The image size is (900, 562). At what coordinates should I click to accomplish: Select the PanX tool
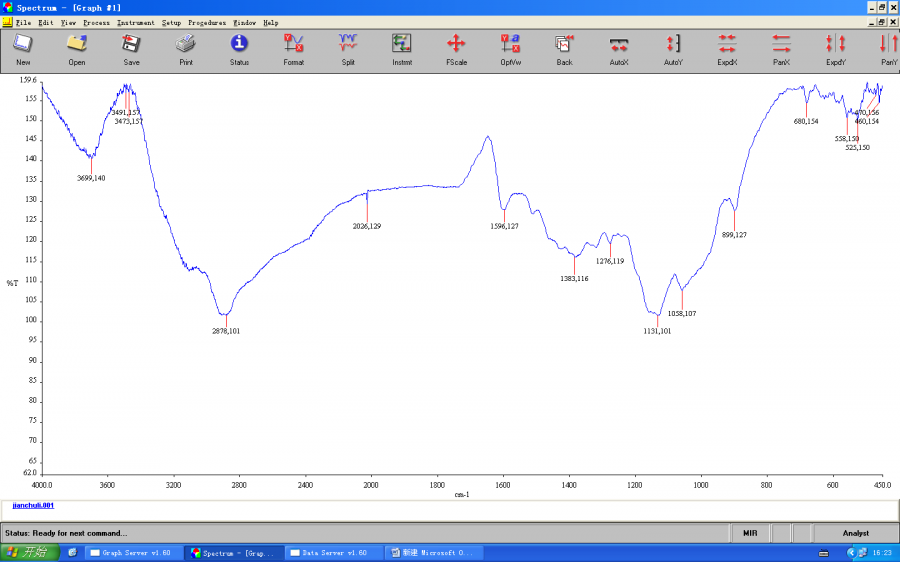pyautogui.click(x=781, y=50)
